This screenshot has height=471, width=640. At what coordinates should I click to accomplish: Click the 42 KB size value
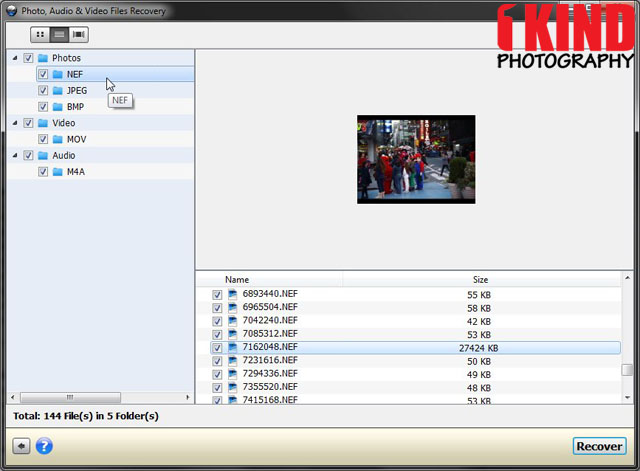[x=479, y=322]
